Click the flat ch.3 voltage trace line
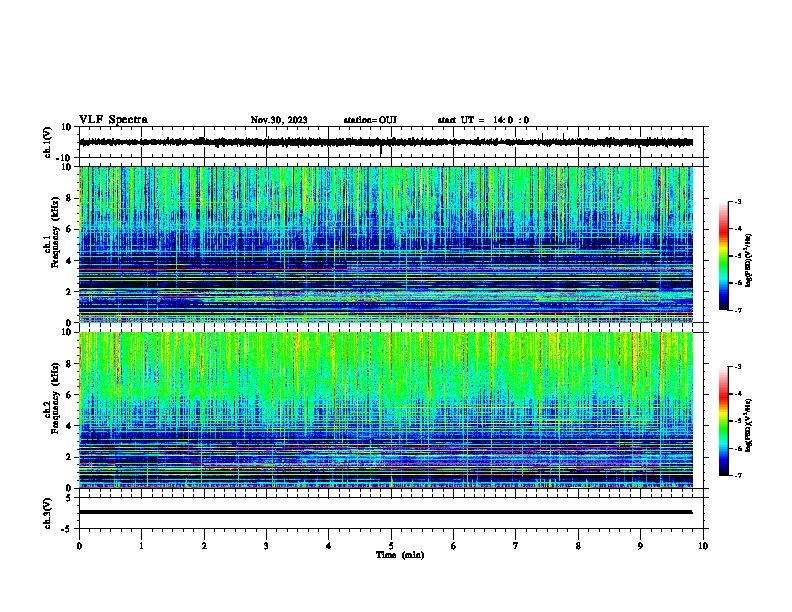This screenshot has height=612, width=792. [x=385, y=512]
